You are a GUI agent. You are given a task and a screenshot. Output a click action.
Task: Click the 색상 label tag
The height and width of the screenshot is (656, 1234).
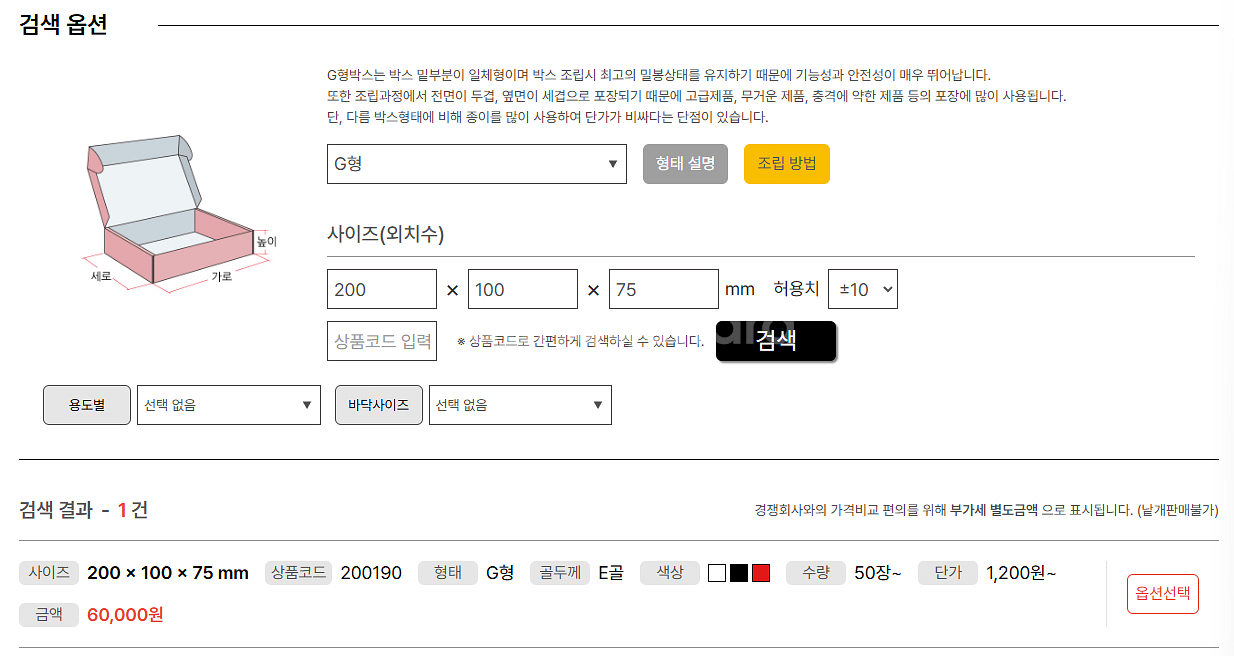point(670,573)
